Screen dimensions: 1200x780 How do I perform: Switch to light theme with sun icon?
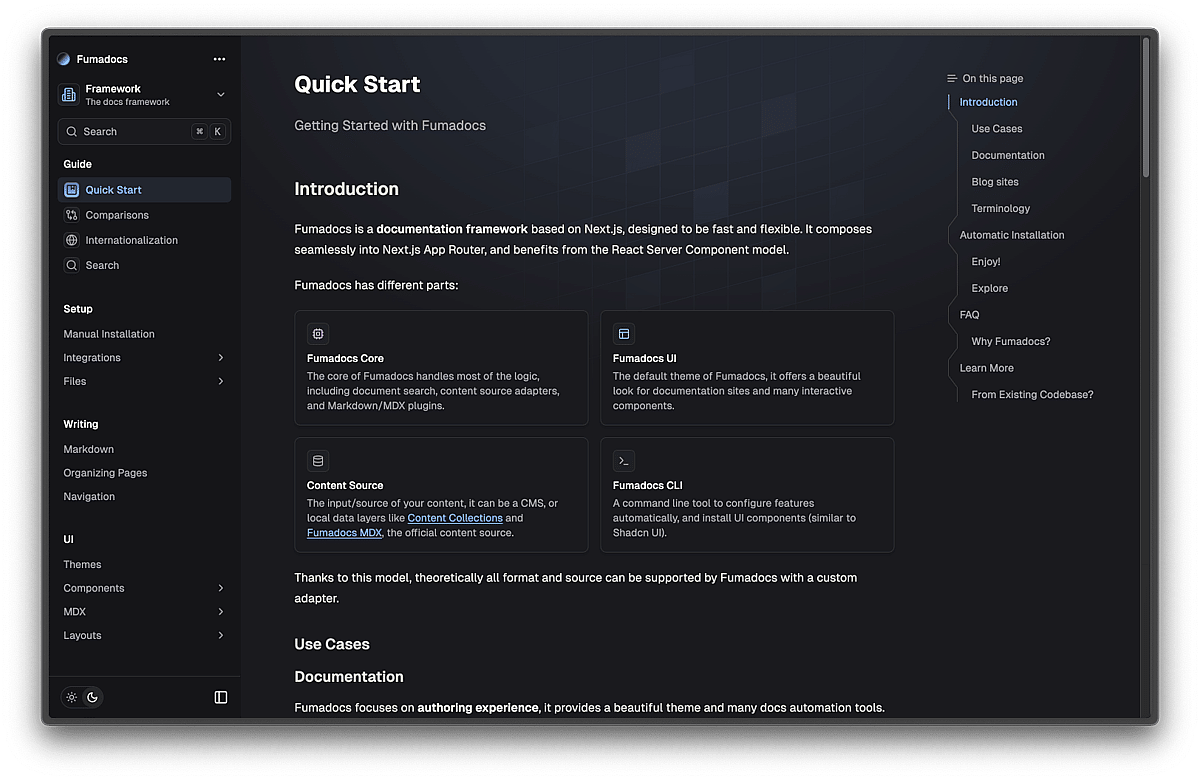pos(72,697)
